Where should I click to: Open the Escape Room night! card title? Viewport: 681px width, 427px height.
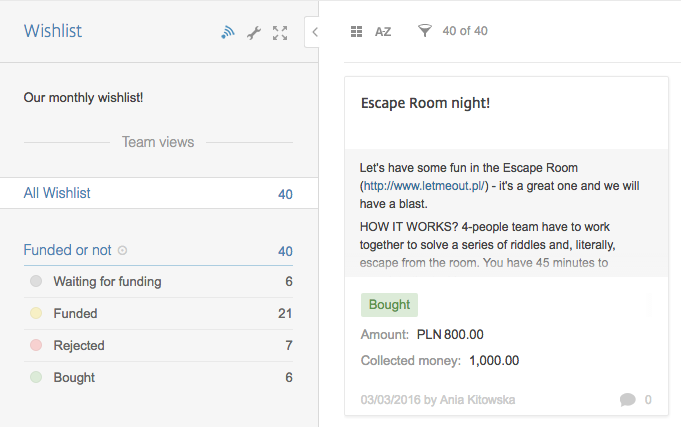click(x=425, y=103)
